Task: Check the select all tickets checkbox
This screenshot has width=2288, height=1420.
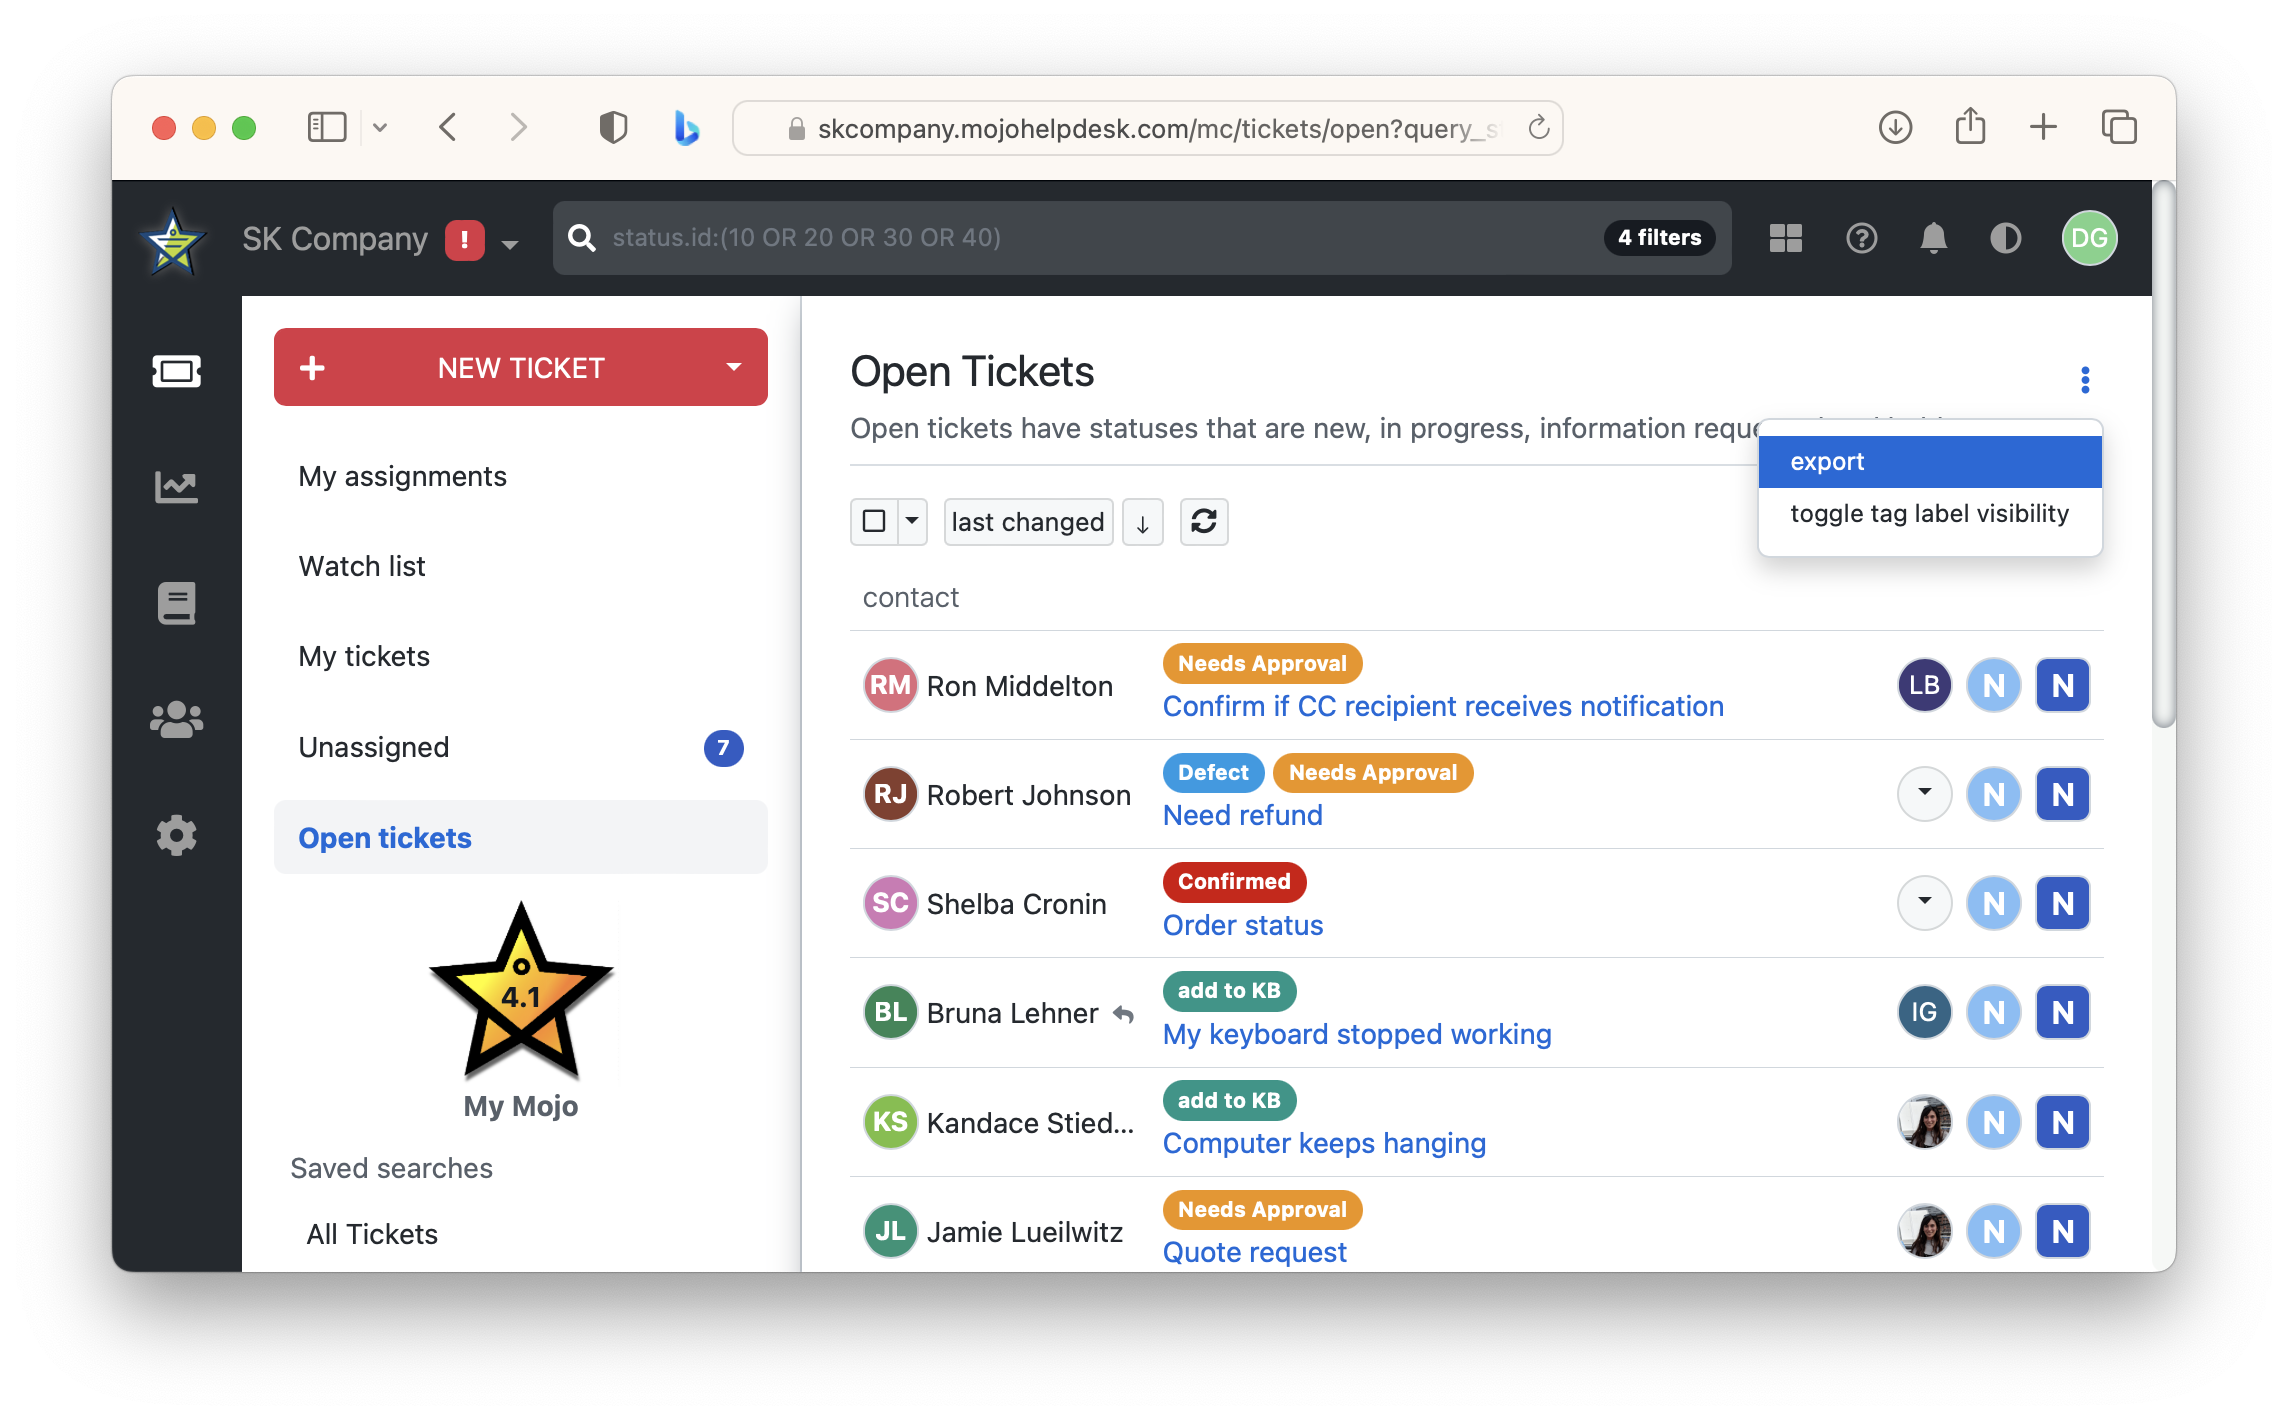Action: click(x=874, y=521)
